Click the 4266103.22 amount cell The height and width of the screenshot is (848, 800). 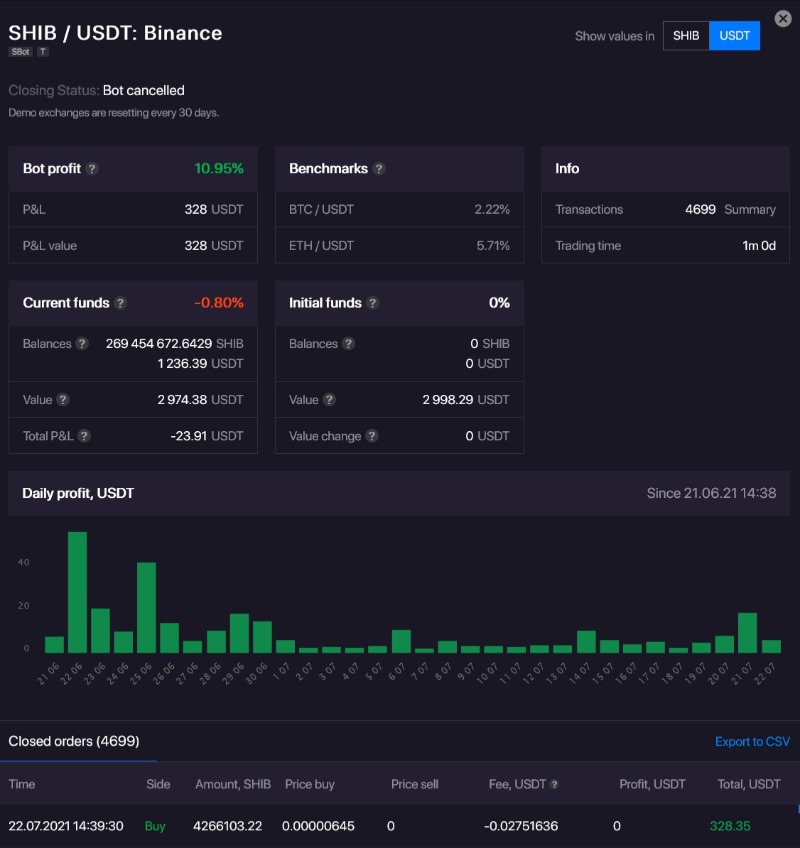228,826
